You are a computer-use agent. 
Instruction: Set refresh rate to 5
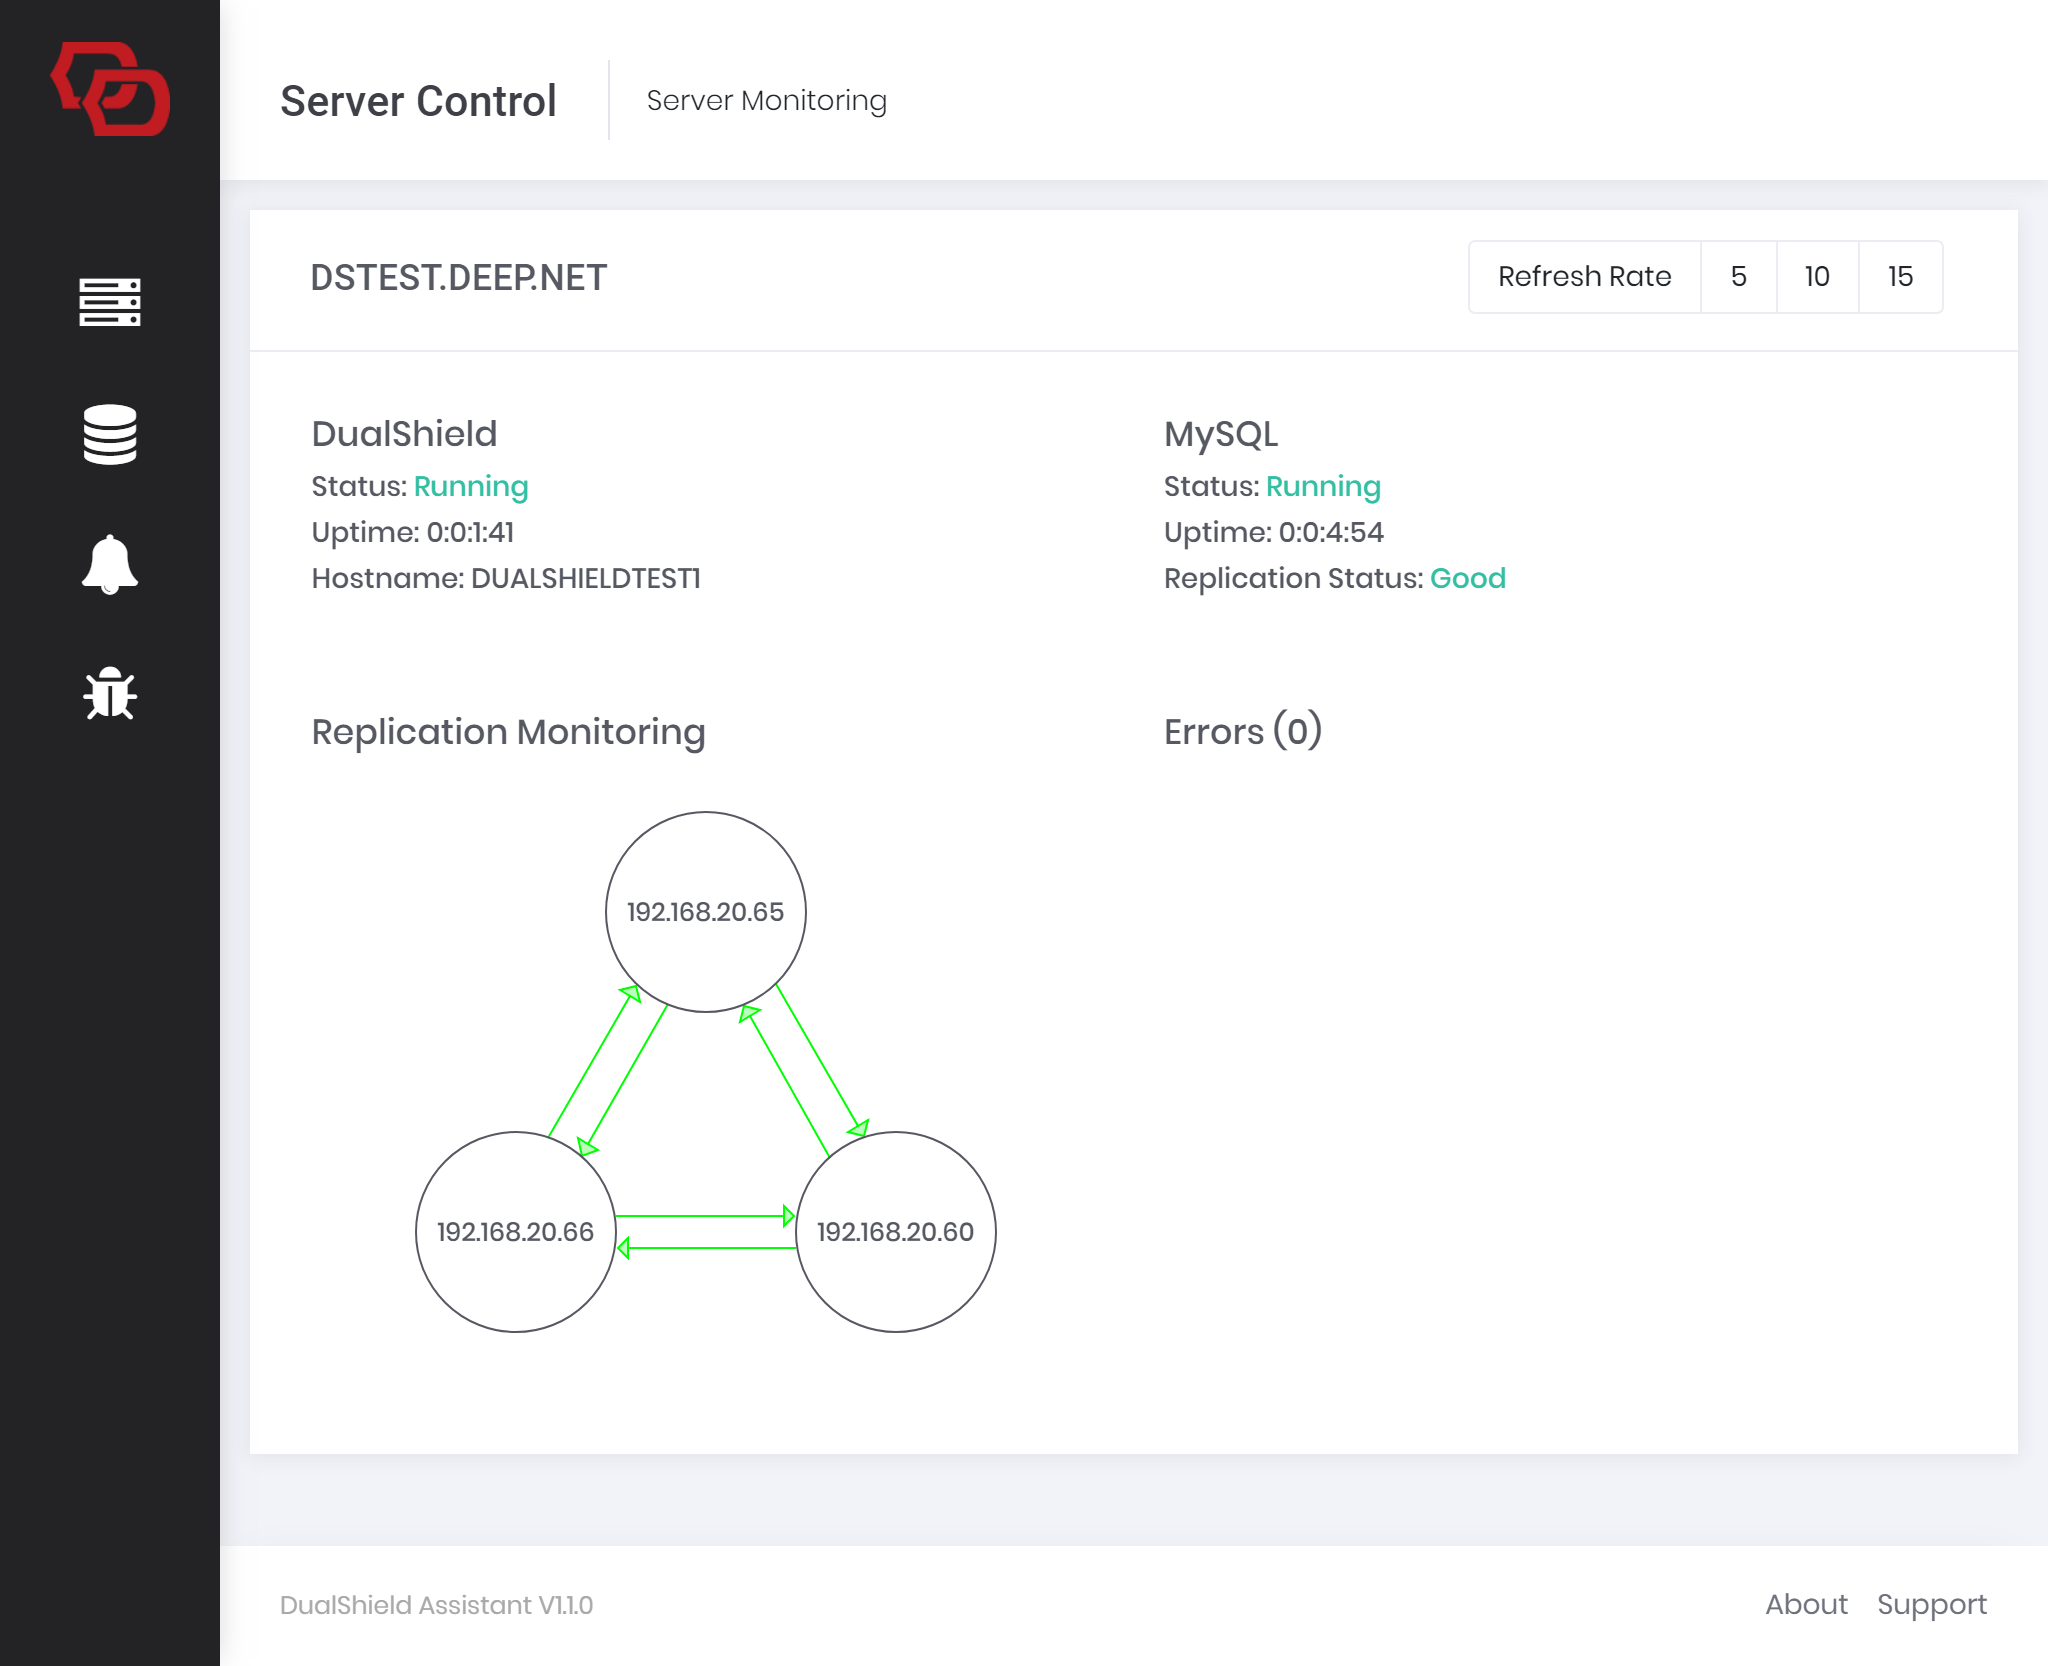coord(1738,277)
